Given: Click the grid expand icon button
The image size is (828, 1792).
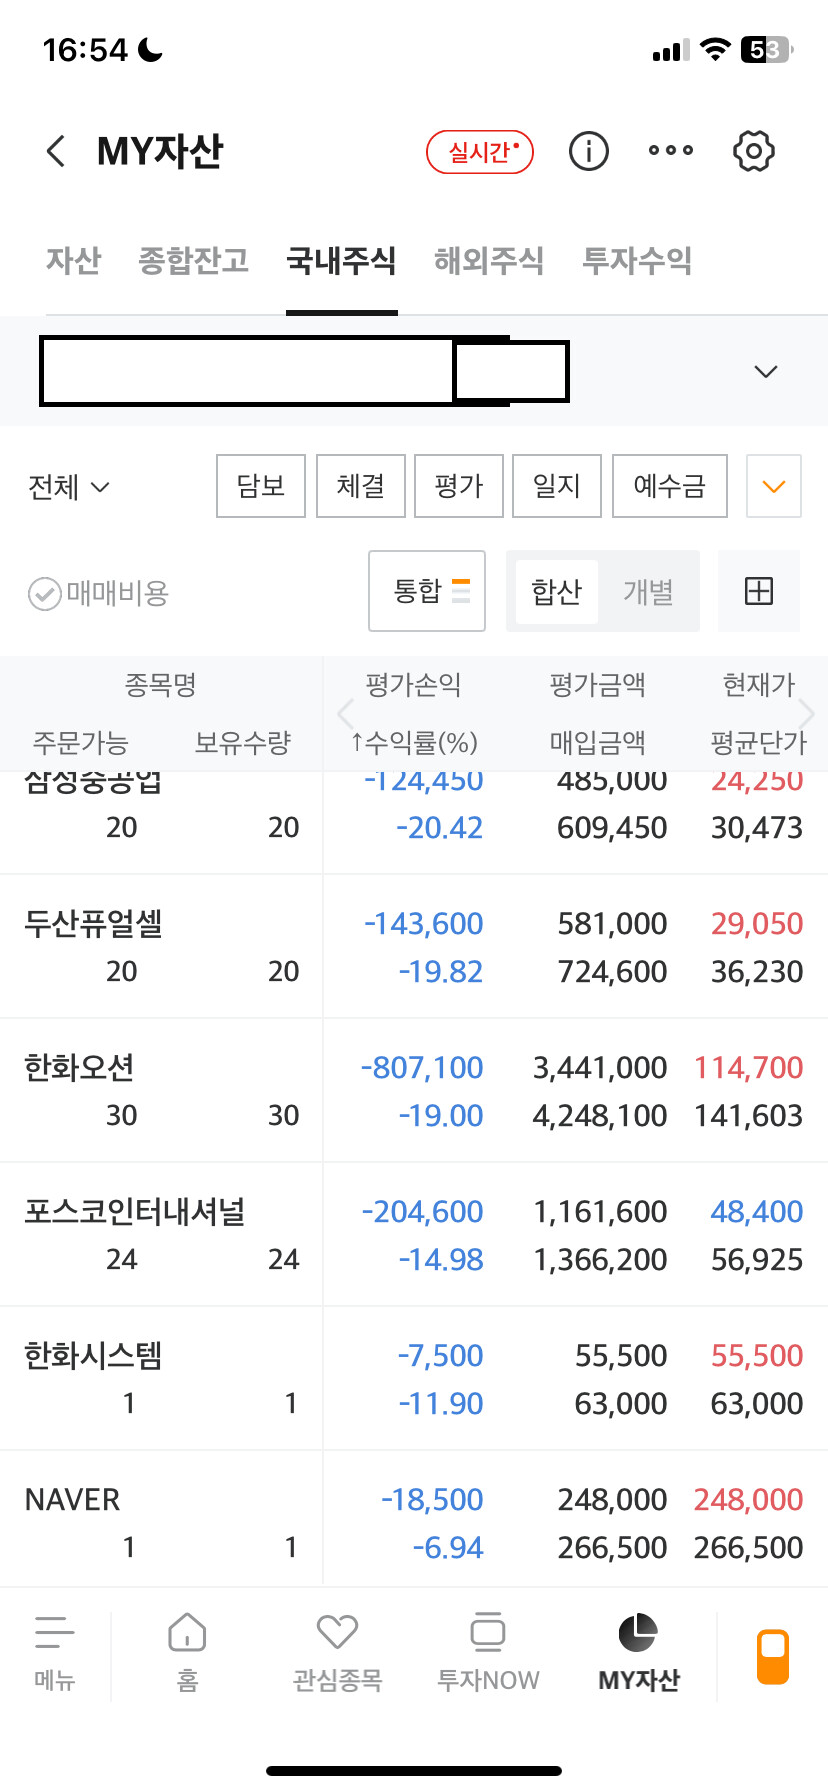Looking at the screenshot, I should click(x=759, y=591).
